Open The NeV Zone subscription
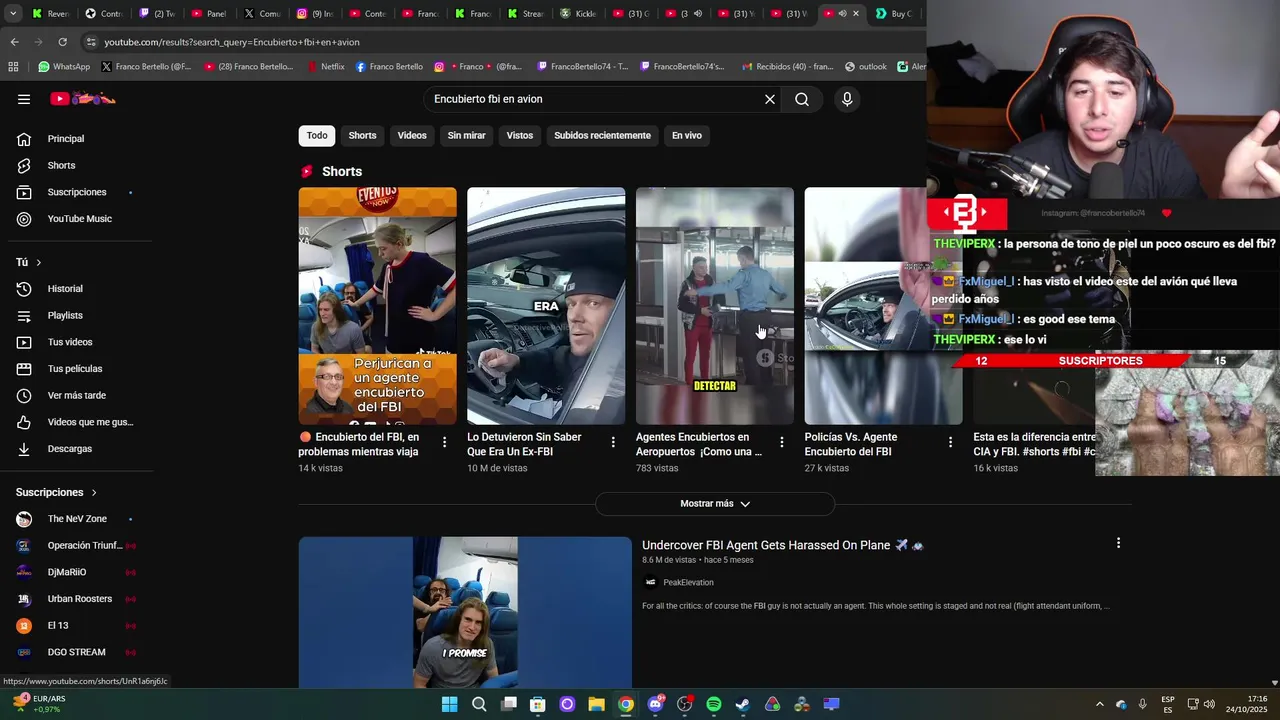Viewport: 1280px width, 720px height. (76, 519)
